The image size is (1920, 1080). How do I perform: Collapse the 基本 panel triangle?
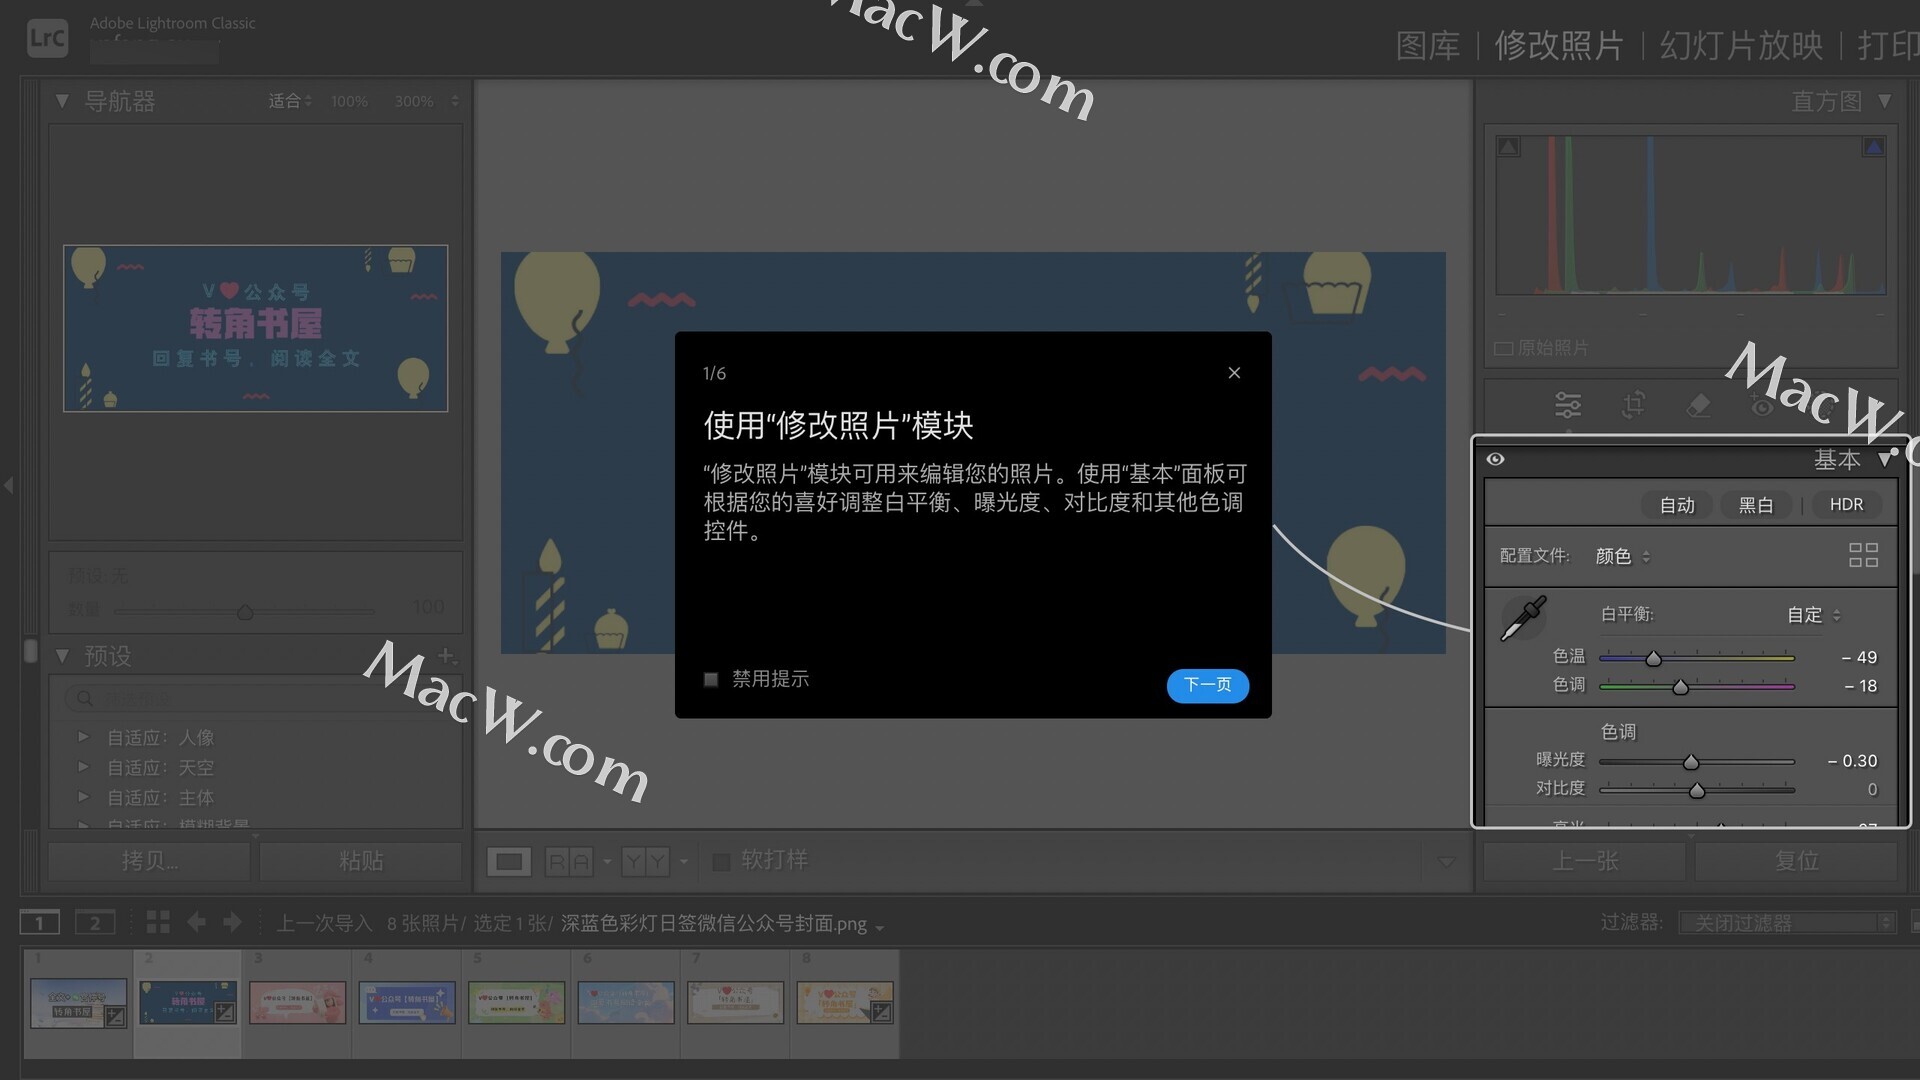(x=1885, y=459)
